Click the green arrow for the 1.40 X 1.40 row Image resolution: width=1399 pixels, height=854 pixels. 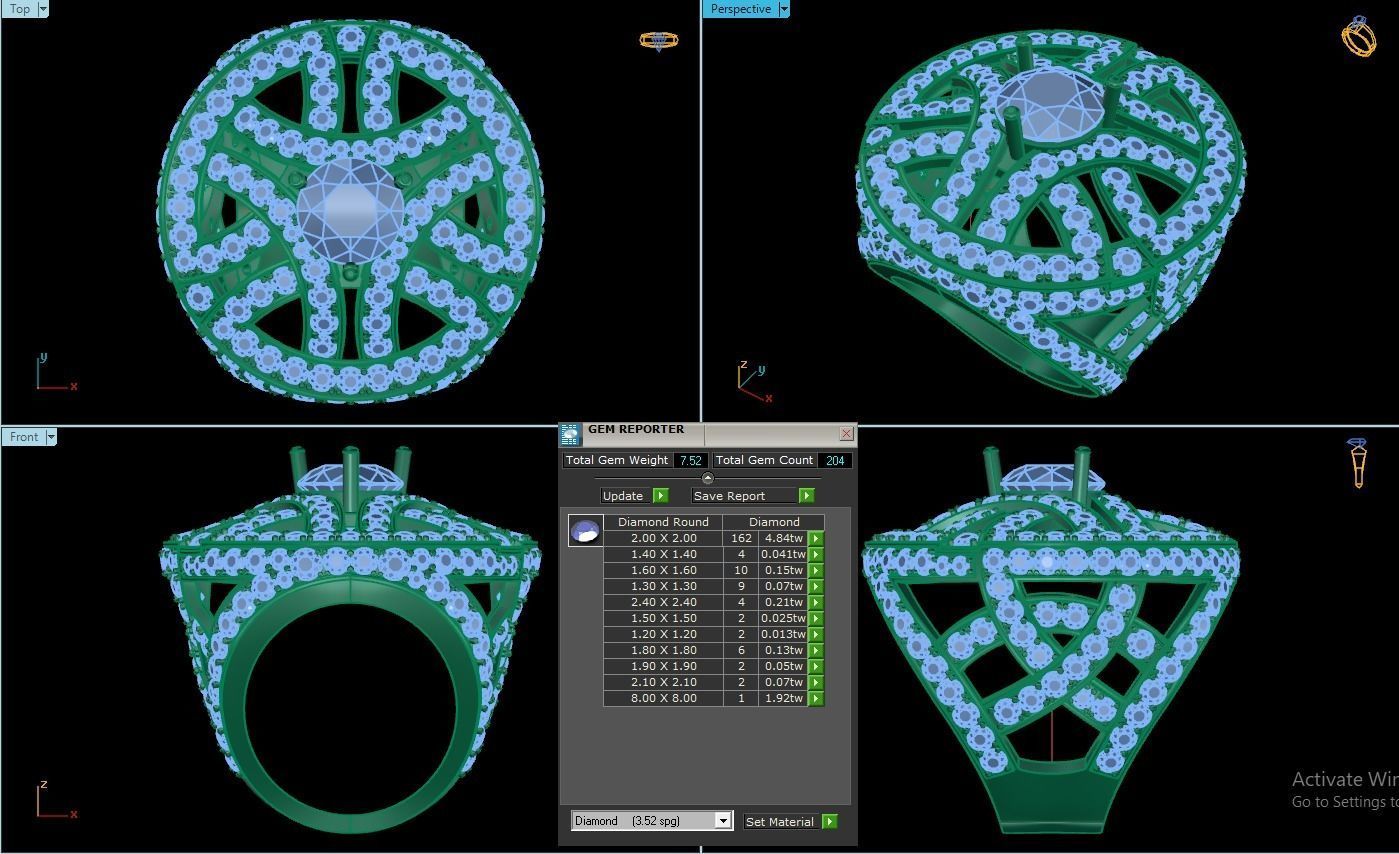pyautogui.click(x=816, y=554)
